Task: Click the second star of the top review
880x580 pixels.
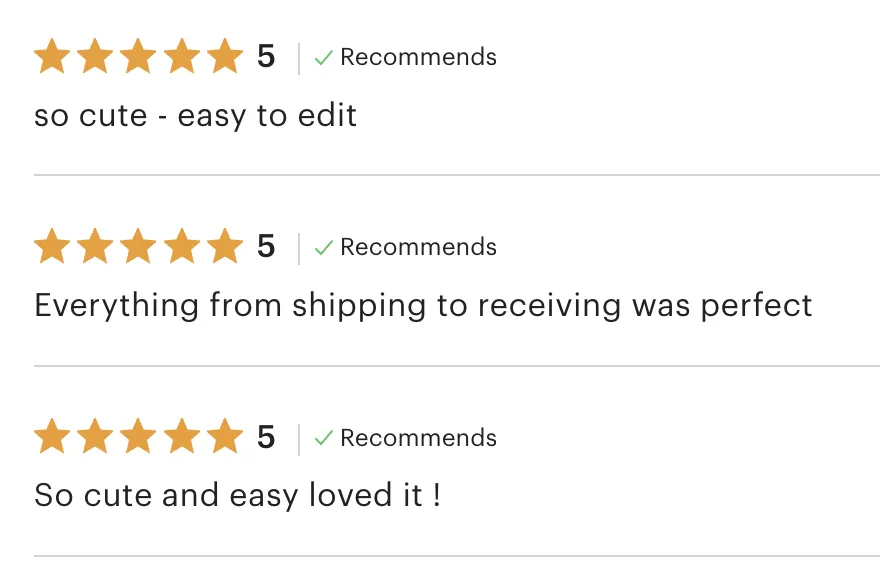Action: 95,56
